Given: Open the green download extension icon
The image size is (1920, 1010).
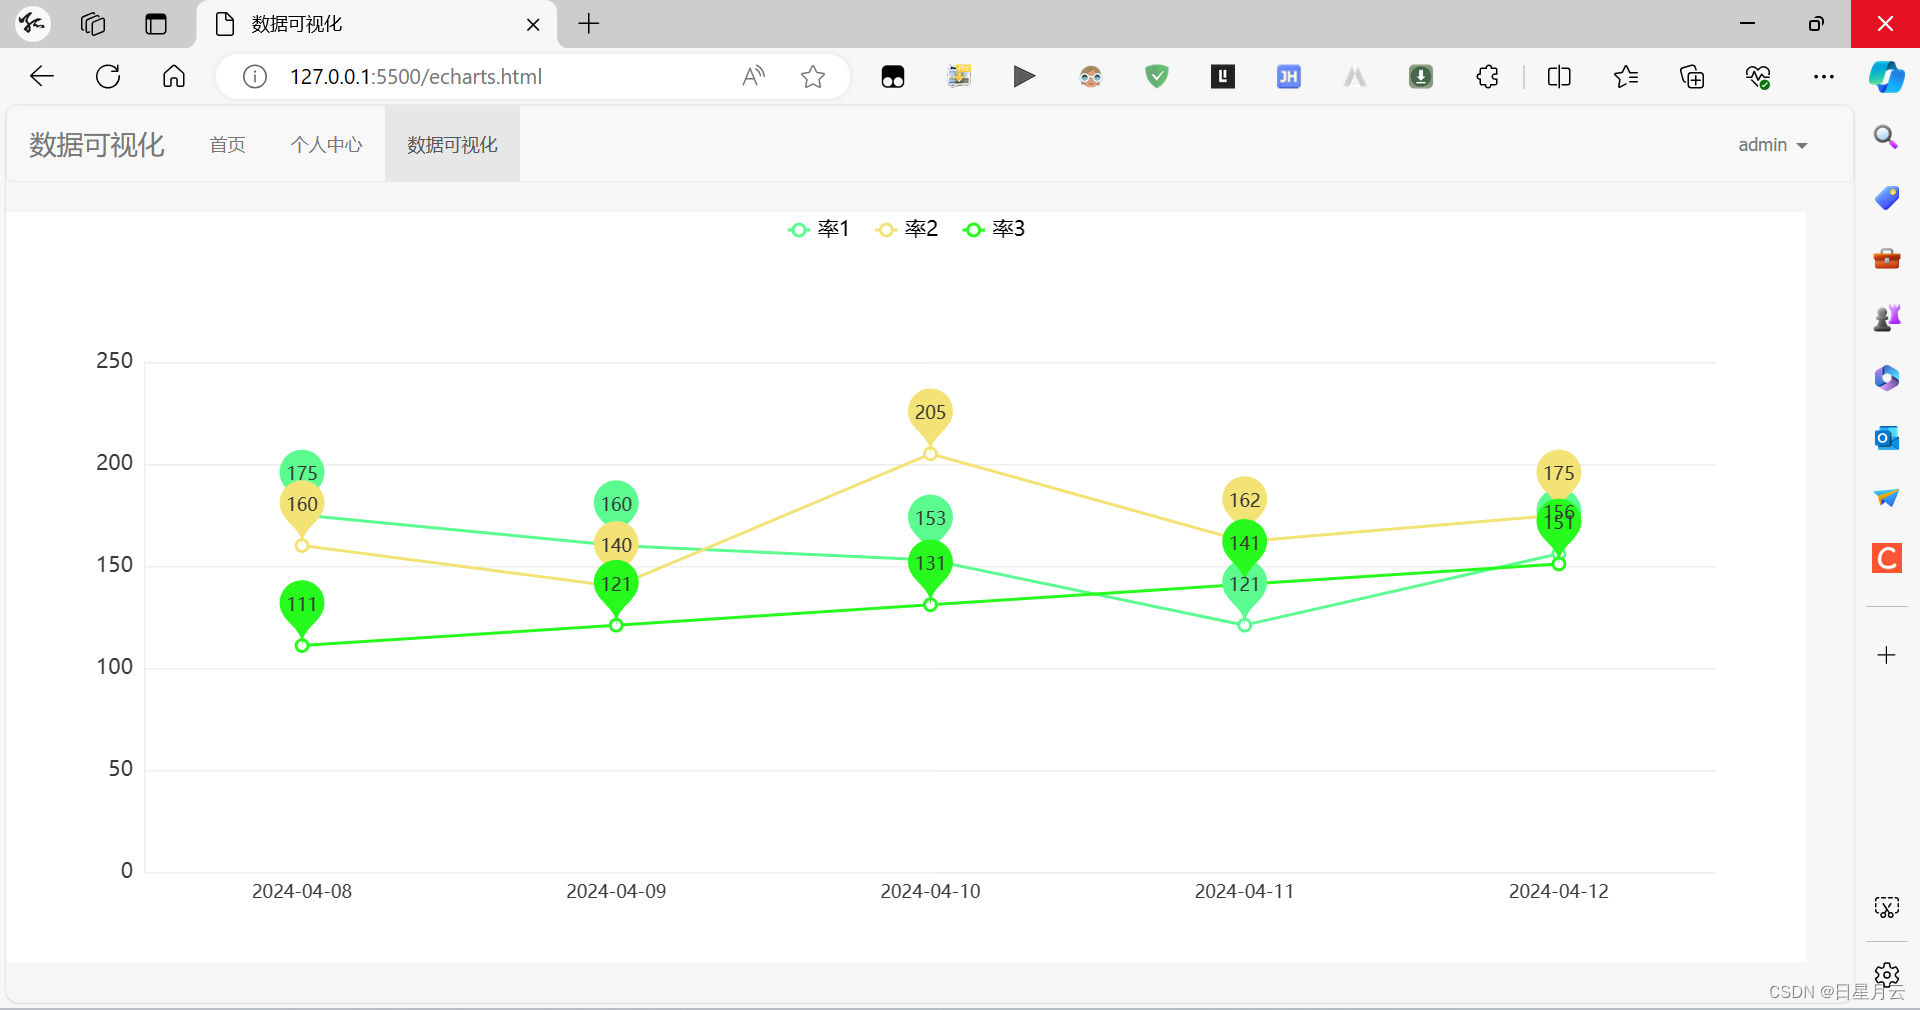Looking at the screenshot, I should (1421, 76).
